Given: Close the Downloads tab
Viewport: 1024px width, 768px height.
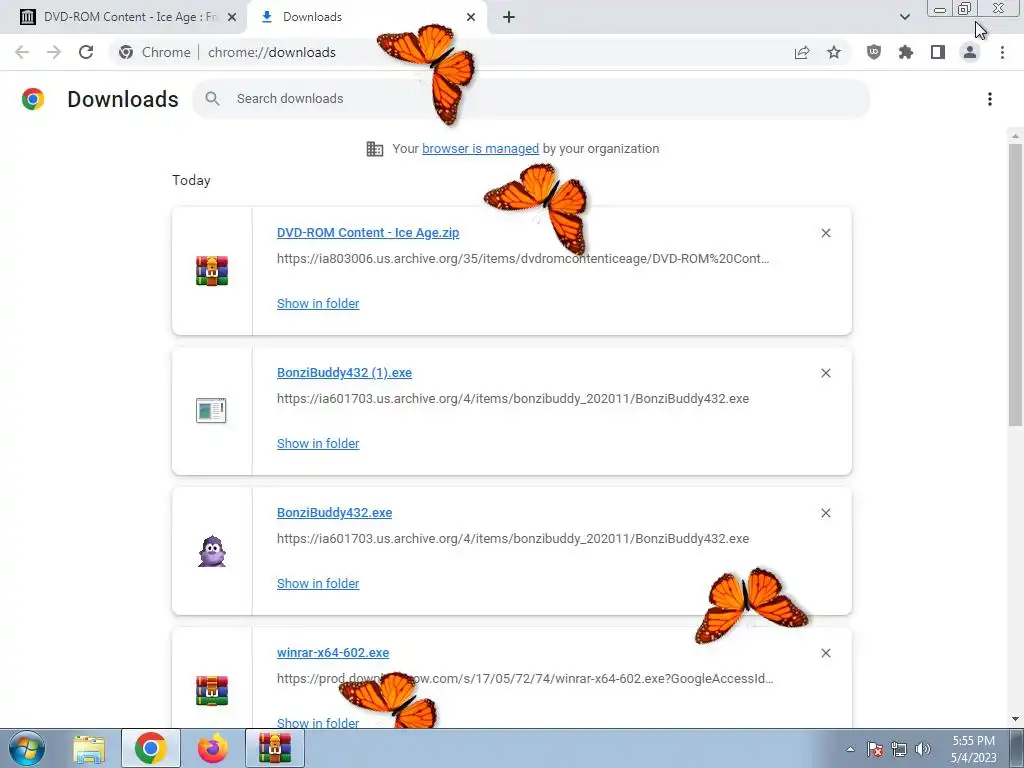Looking at the screenshot, I should coord(471,17).
